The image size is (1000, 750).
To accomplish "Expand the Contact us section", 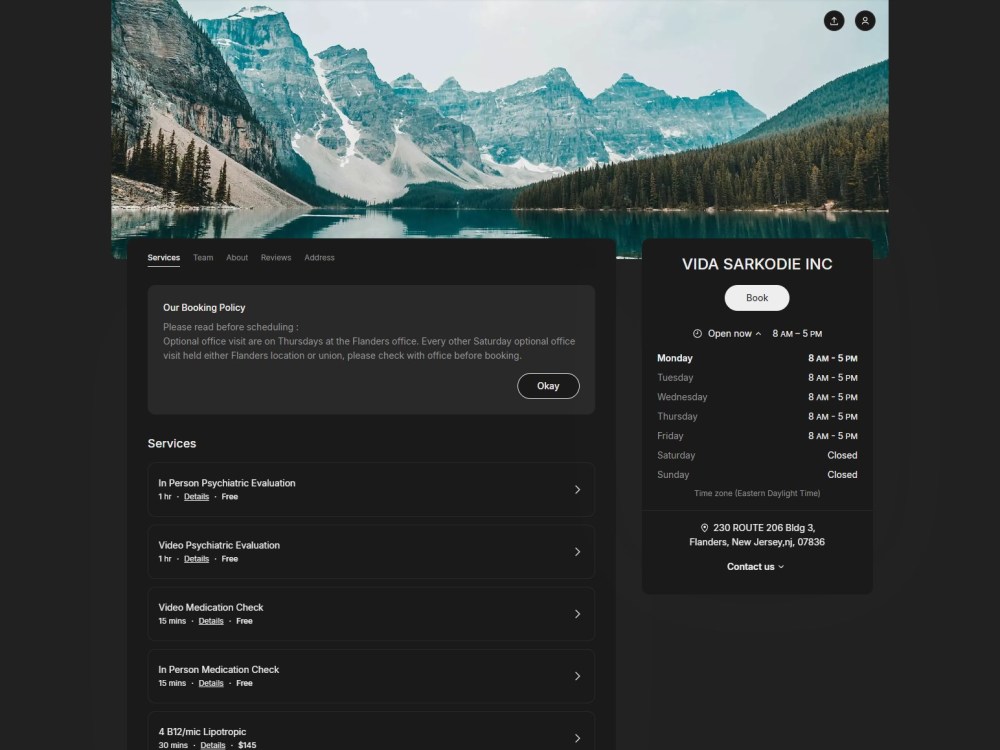I will coord(756,566).
